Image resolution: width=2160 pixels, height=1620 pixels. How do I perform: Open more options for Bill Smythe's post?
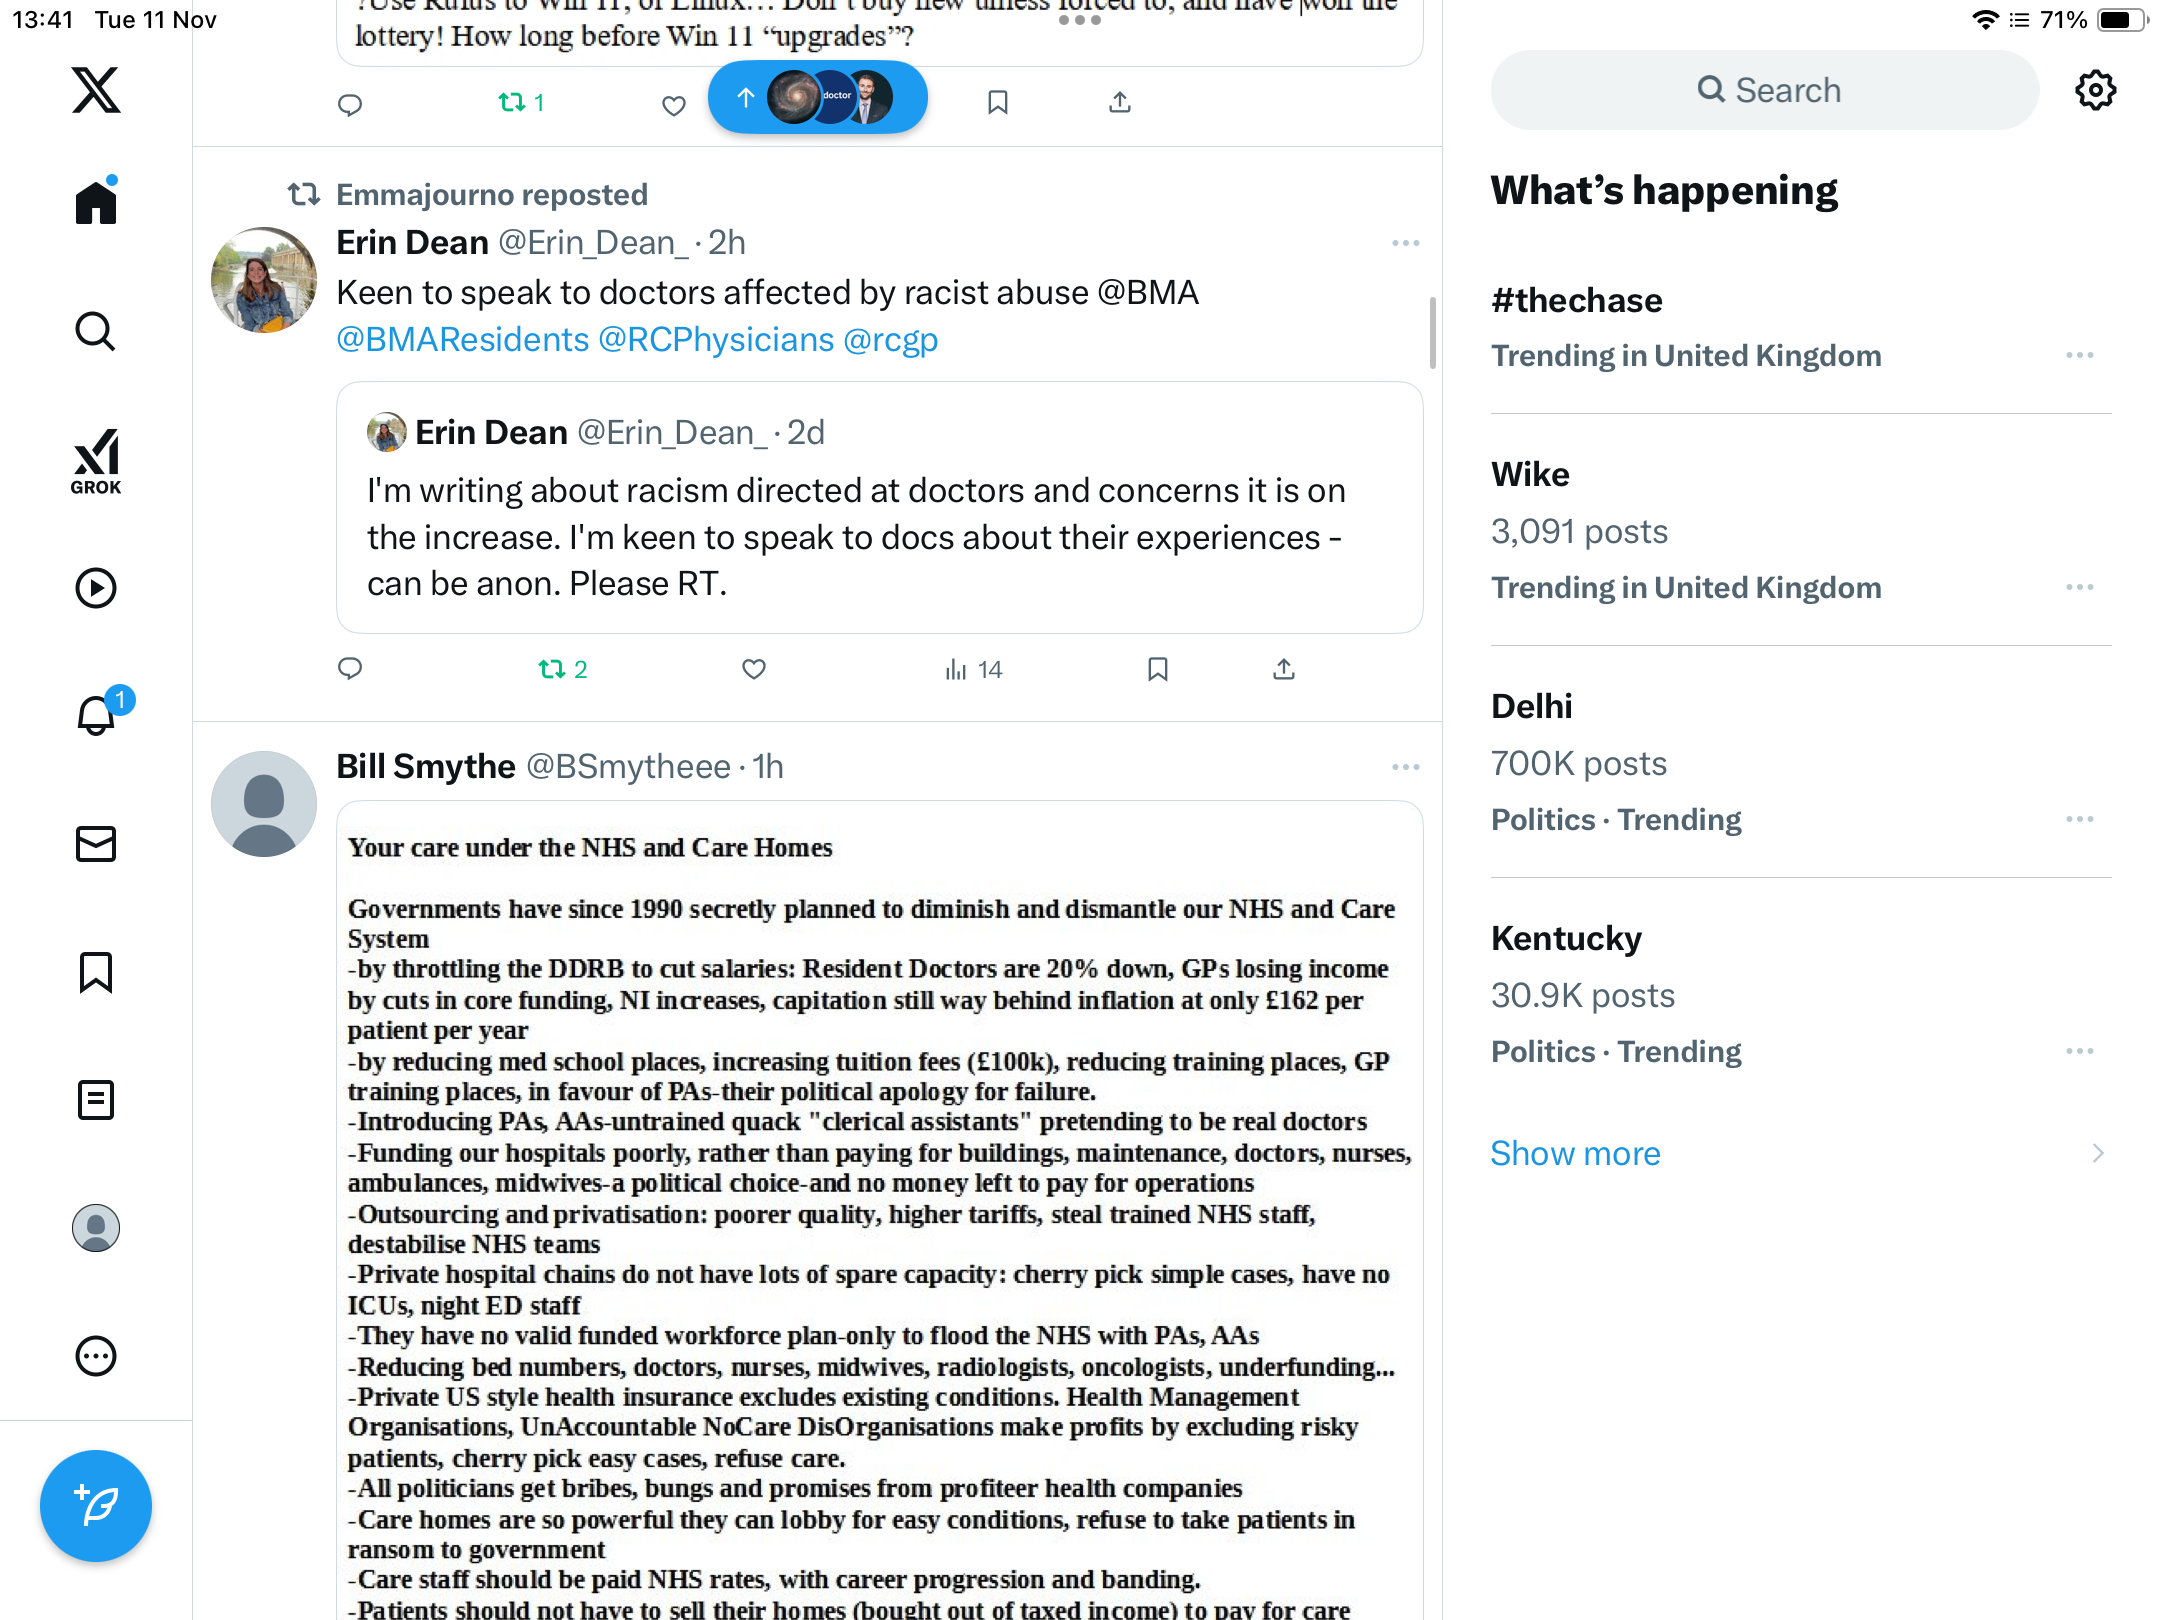[1406, 767]
